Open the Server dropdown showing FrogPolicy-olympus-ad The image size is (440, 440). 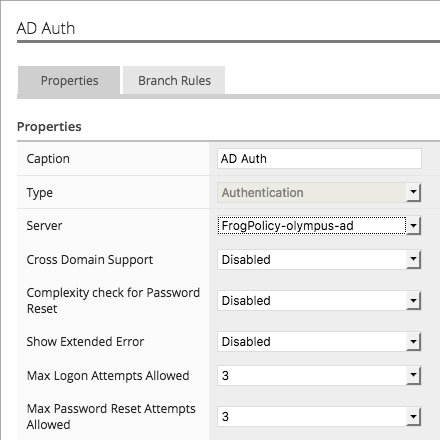[319, 226]
